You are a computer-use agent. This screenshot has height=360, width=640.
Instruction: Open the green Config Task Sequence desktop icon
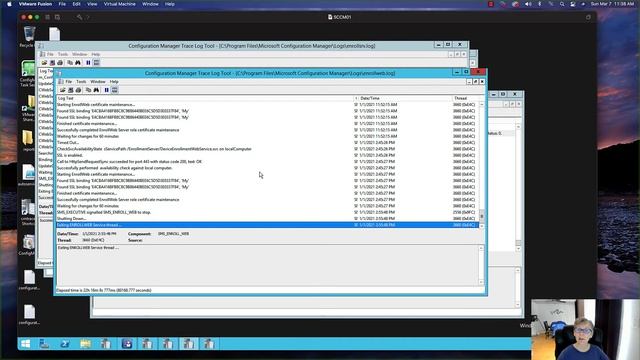point(28,74)
